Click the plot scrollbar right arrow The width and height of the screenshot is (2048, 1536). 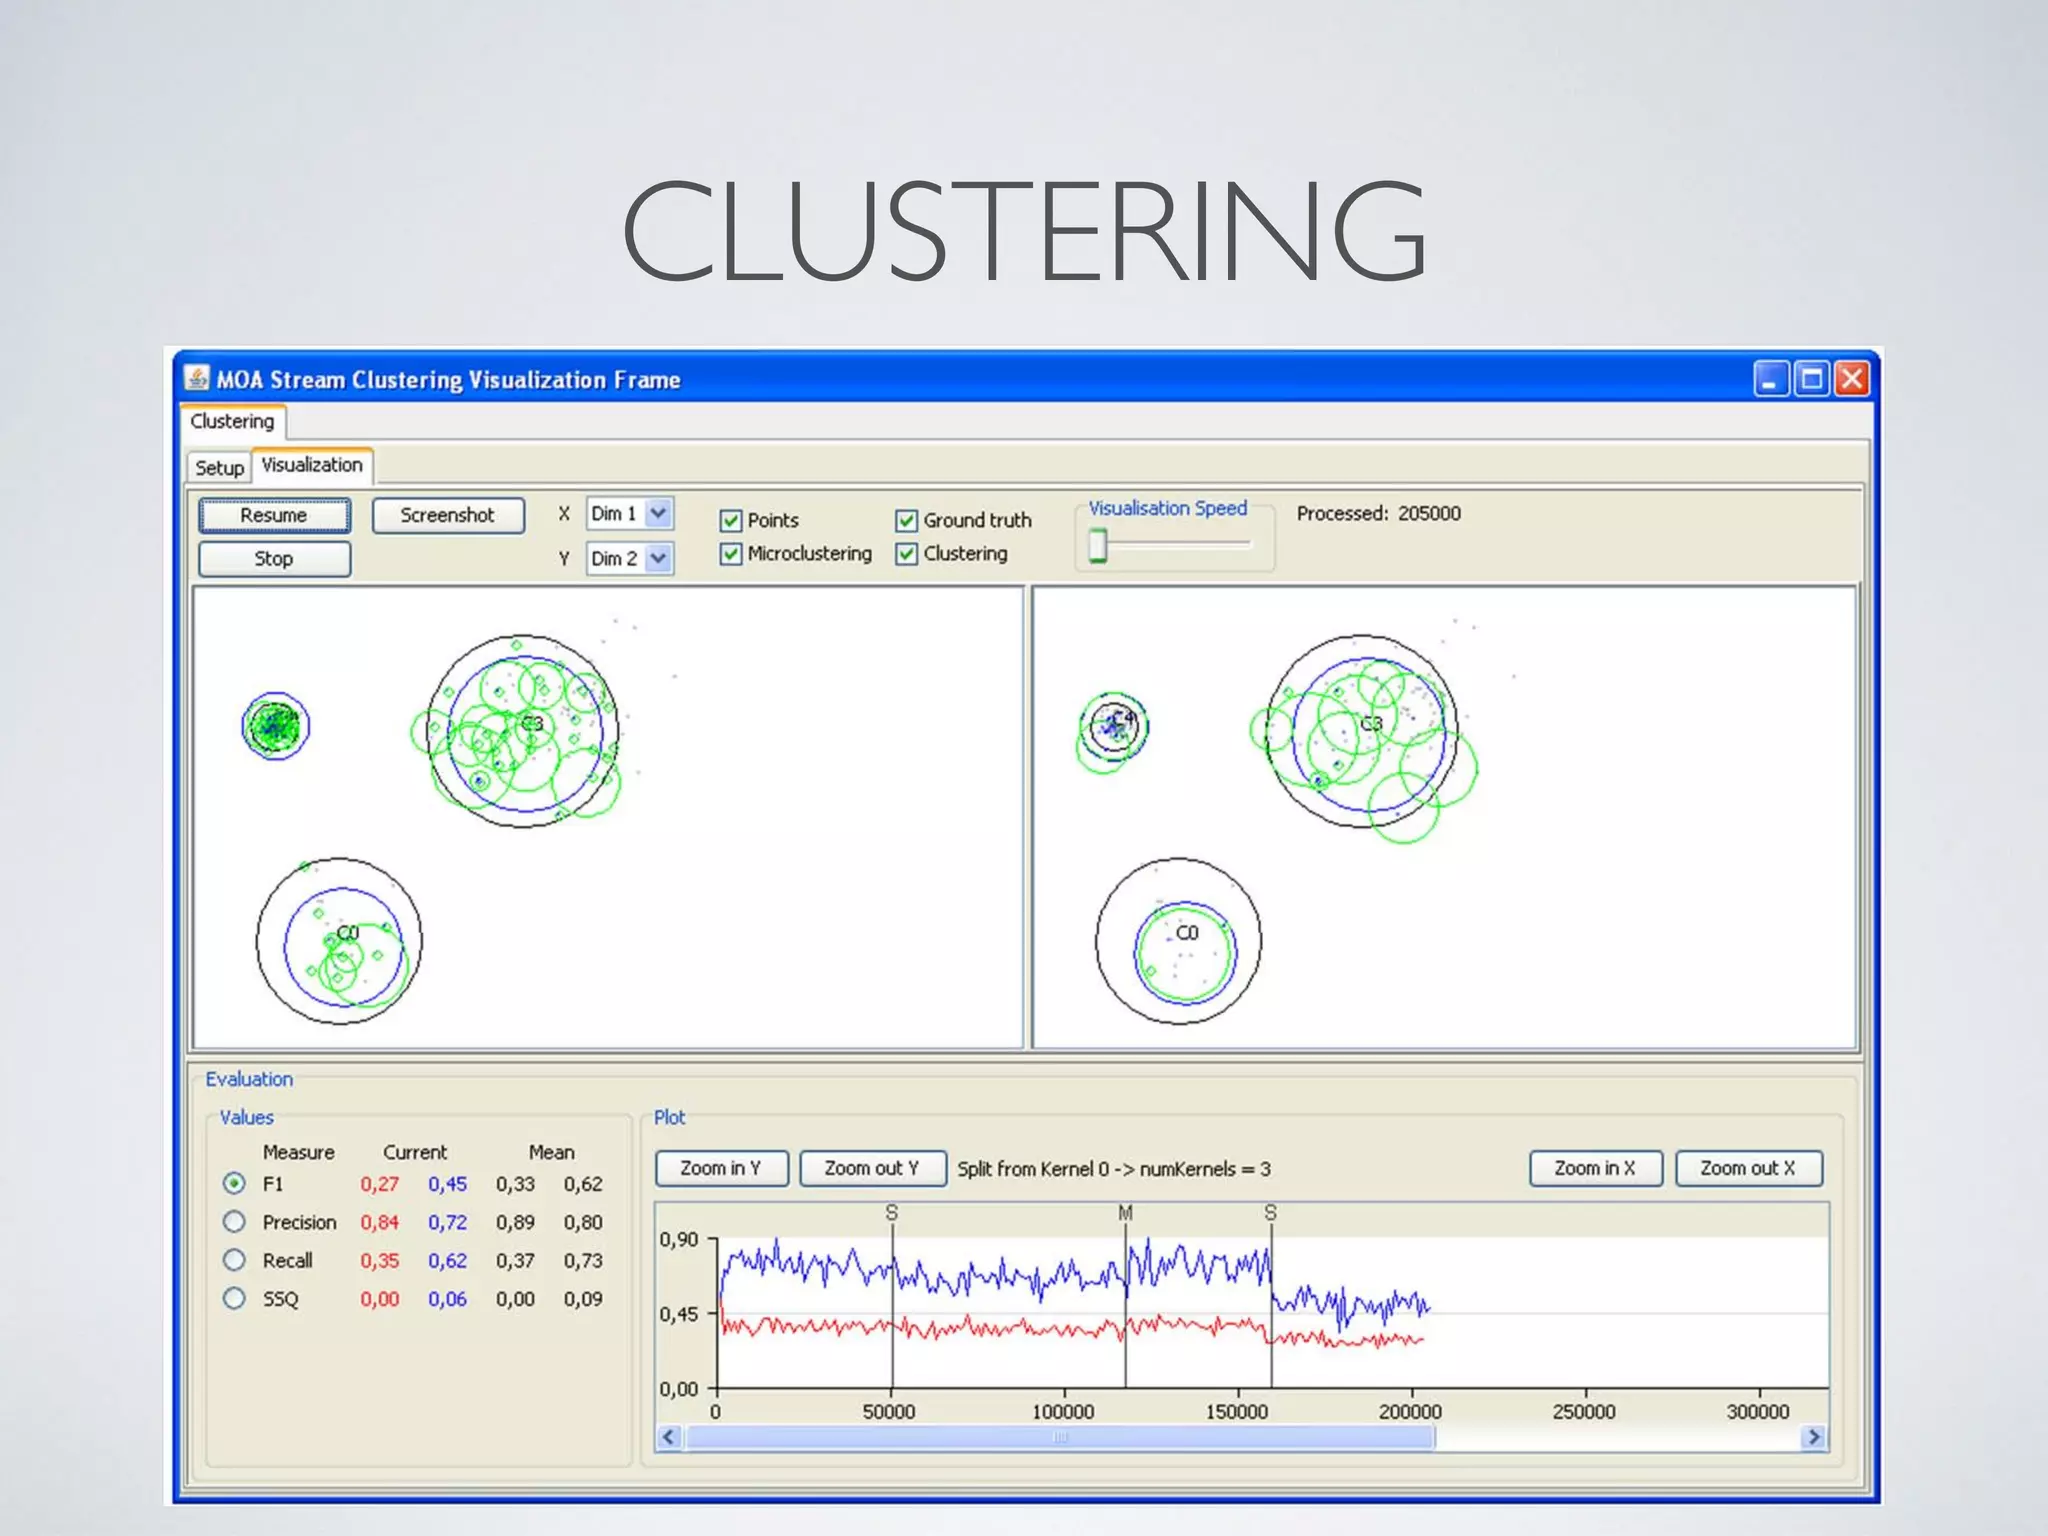[1814, 1437]
